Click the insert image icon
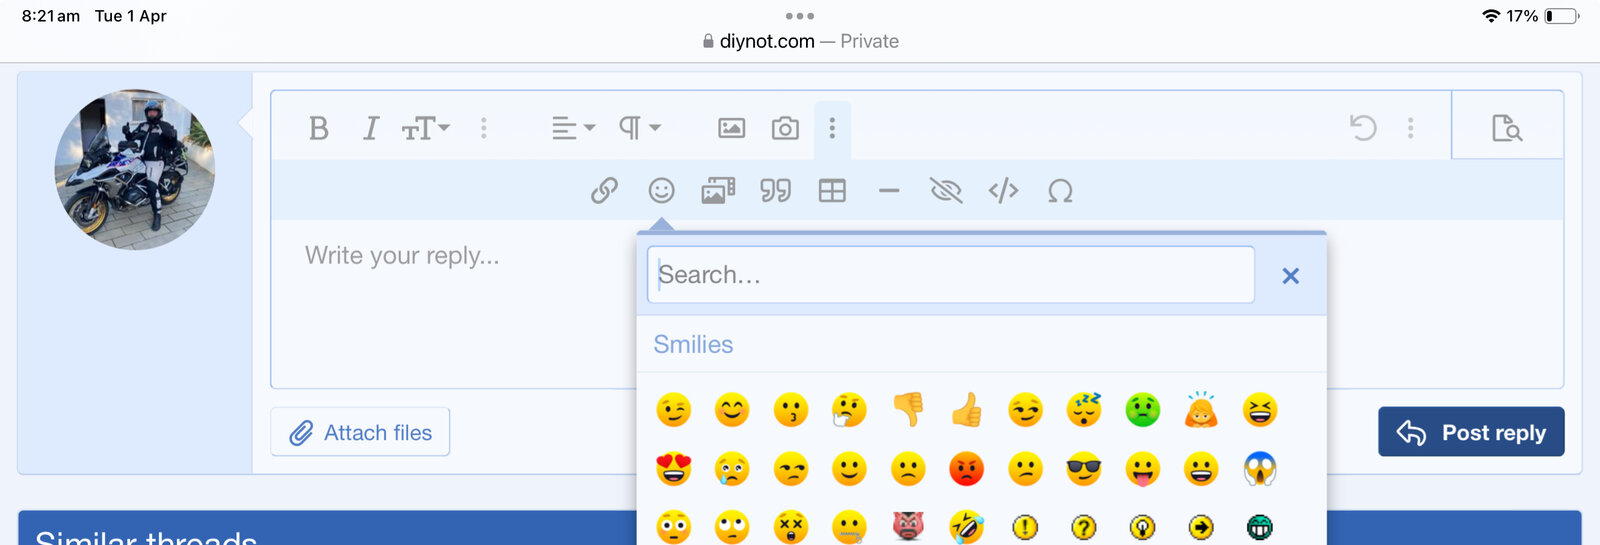Image resolution: width=1600 pixels, height=545 pixels. click(x=732, y=128)
